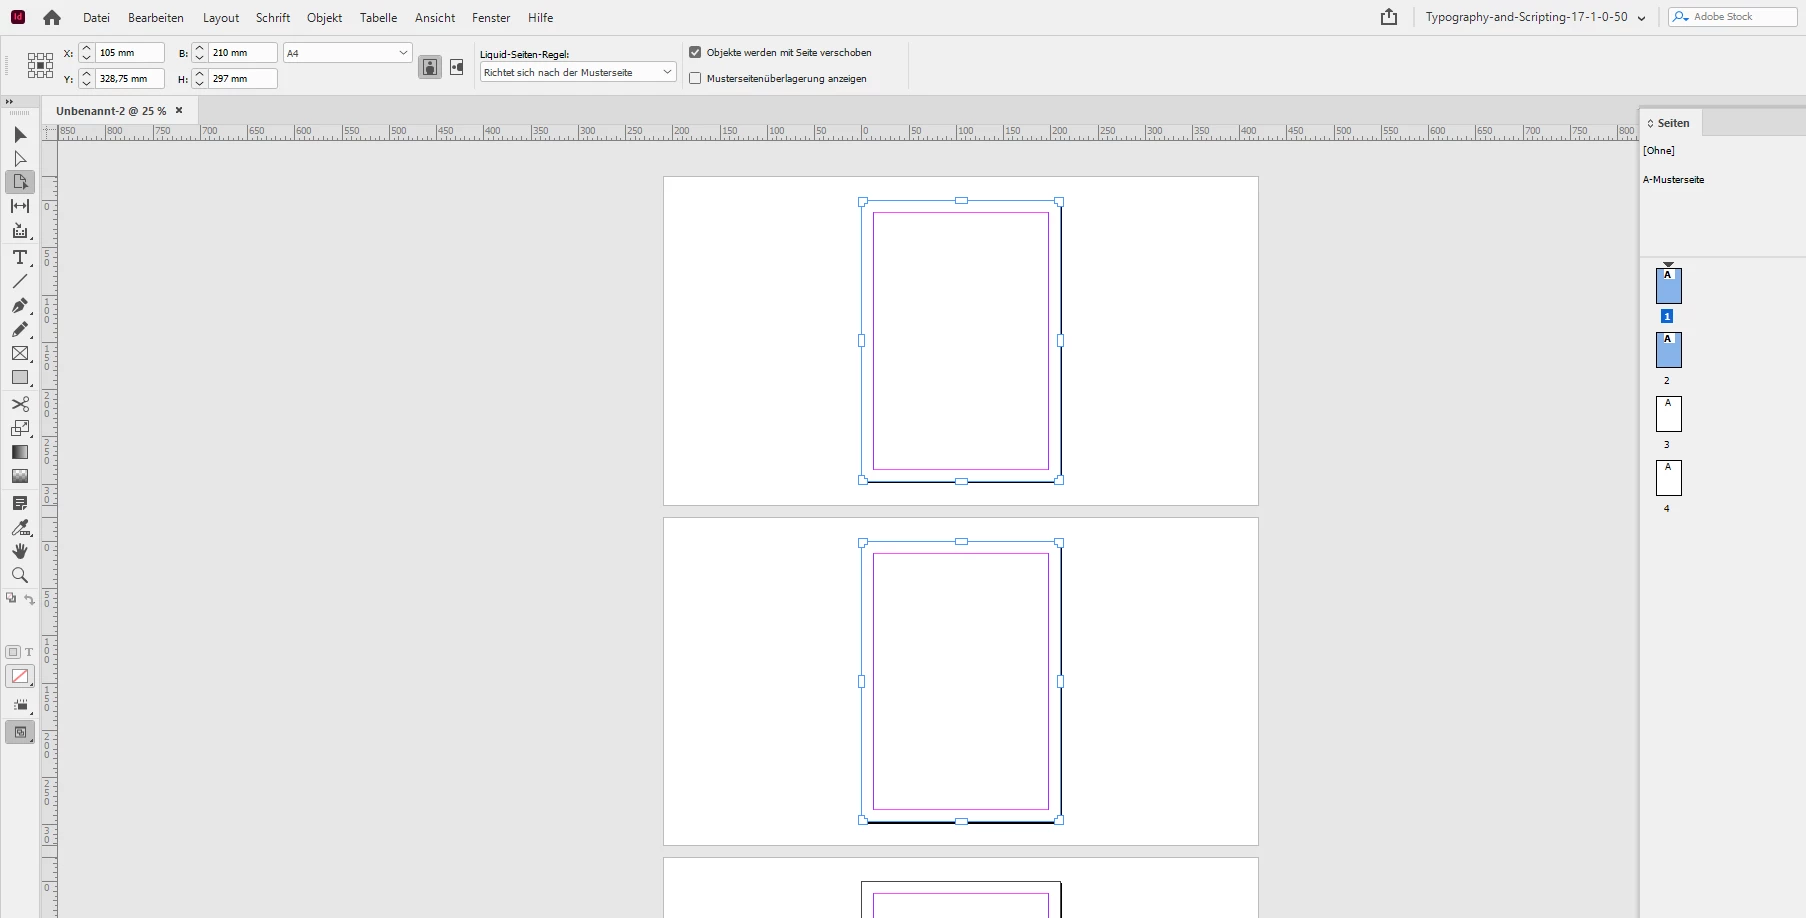This screenshot has height=918, width=1806.
Task: Set portrait page orientation
Action: coord(430,67)
